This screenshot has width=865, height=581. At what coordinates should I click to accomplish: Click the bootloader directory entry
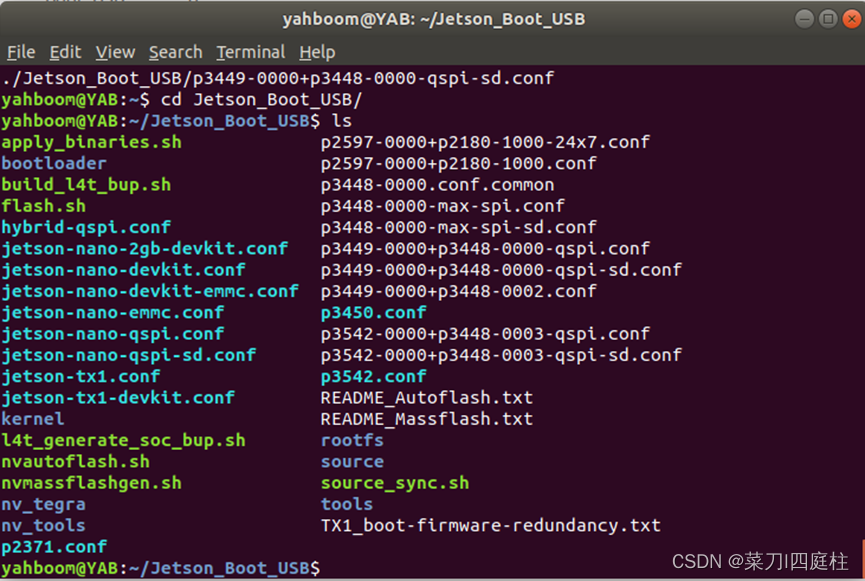point(54,162)
